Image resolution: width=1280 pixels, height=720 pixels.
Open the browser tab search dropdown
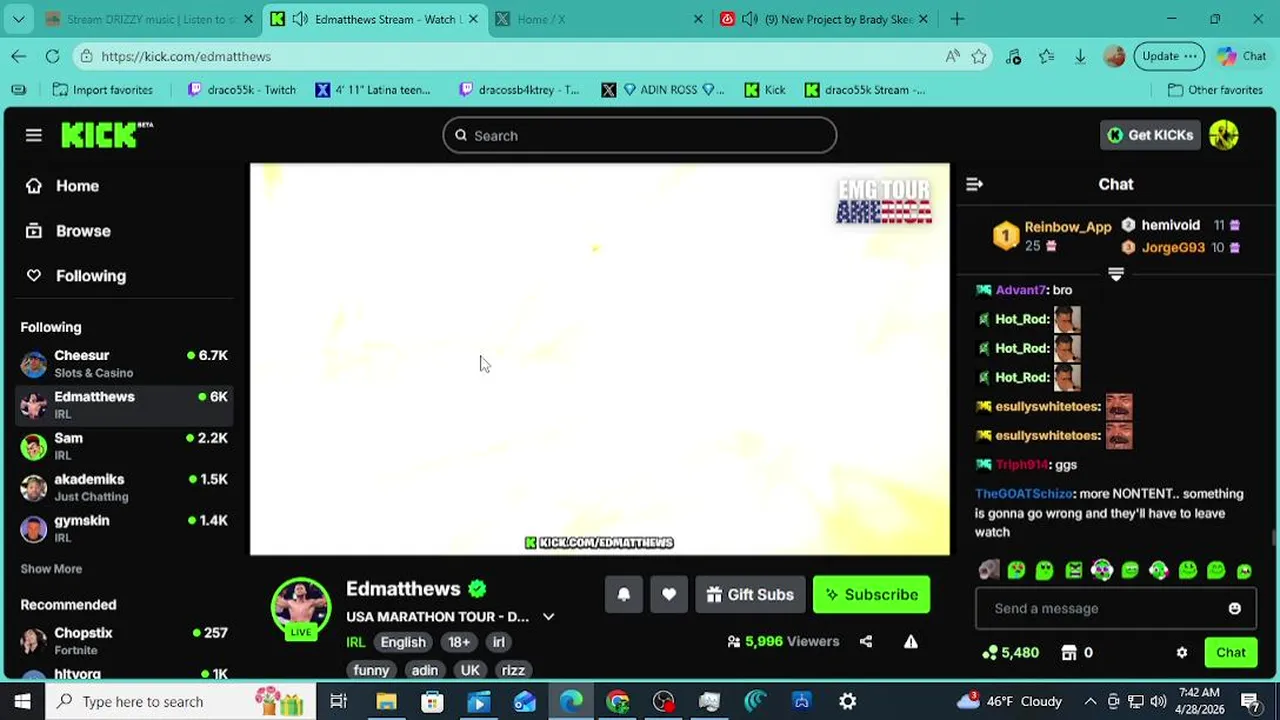click(19, 19)
